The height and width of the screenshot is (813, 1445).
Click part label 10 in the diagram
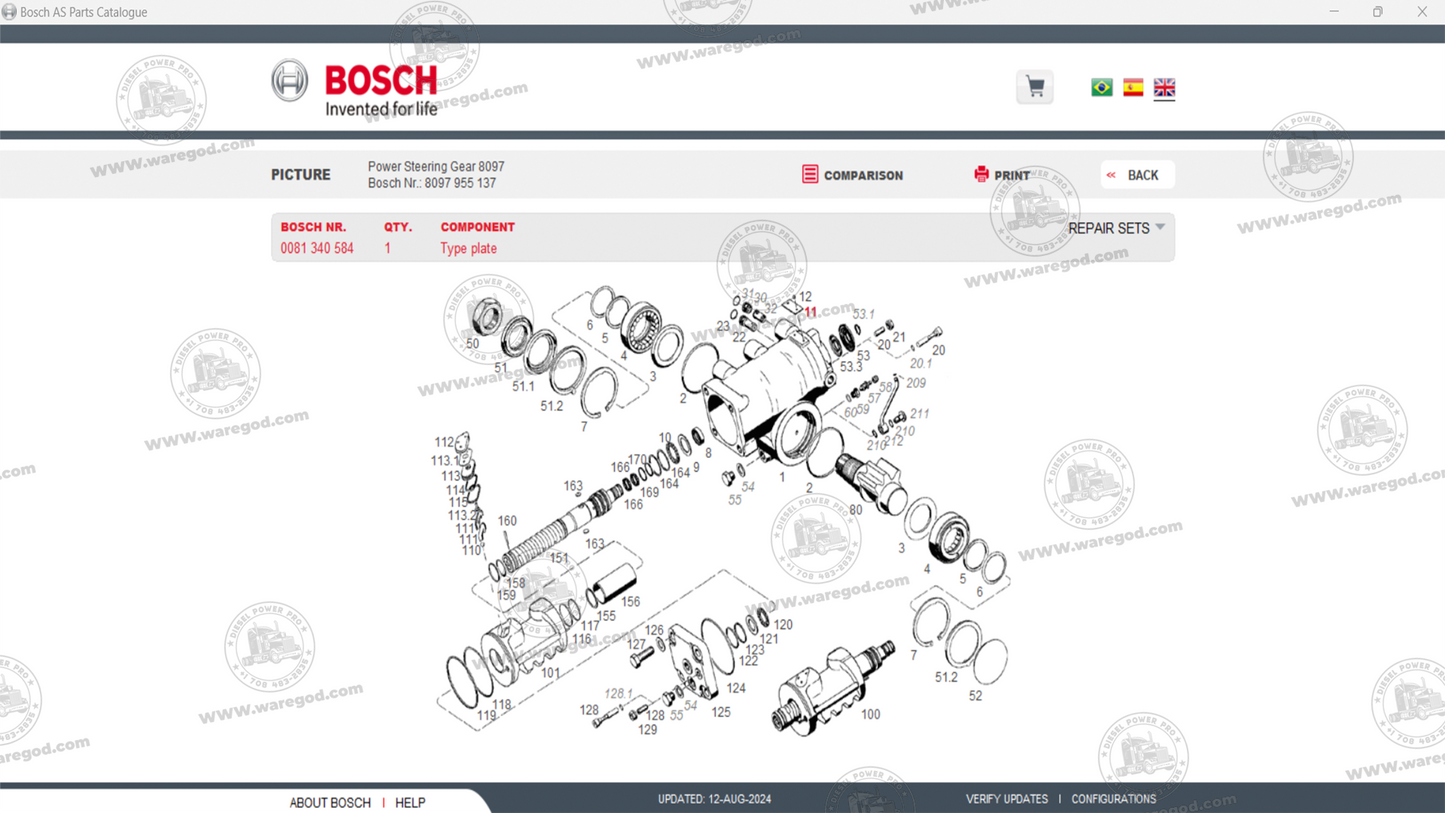[665, 438]
